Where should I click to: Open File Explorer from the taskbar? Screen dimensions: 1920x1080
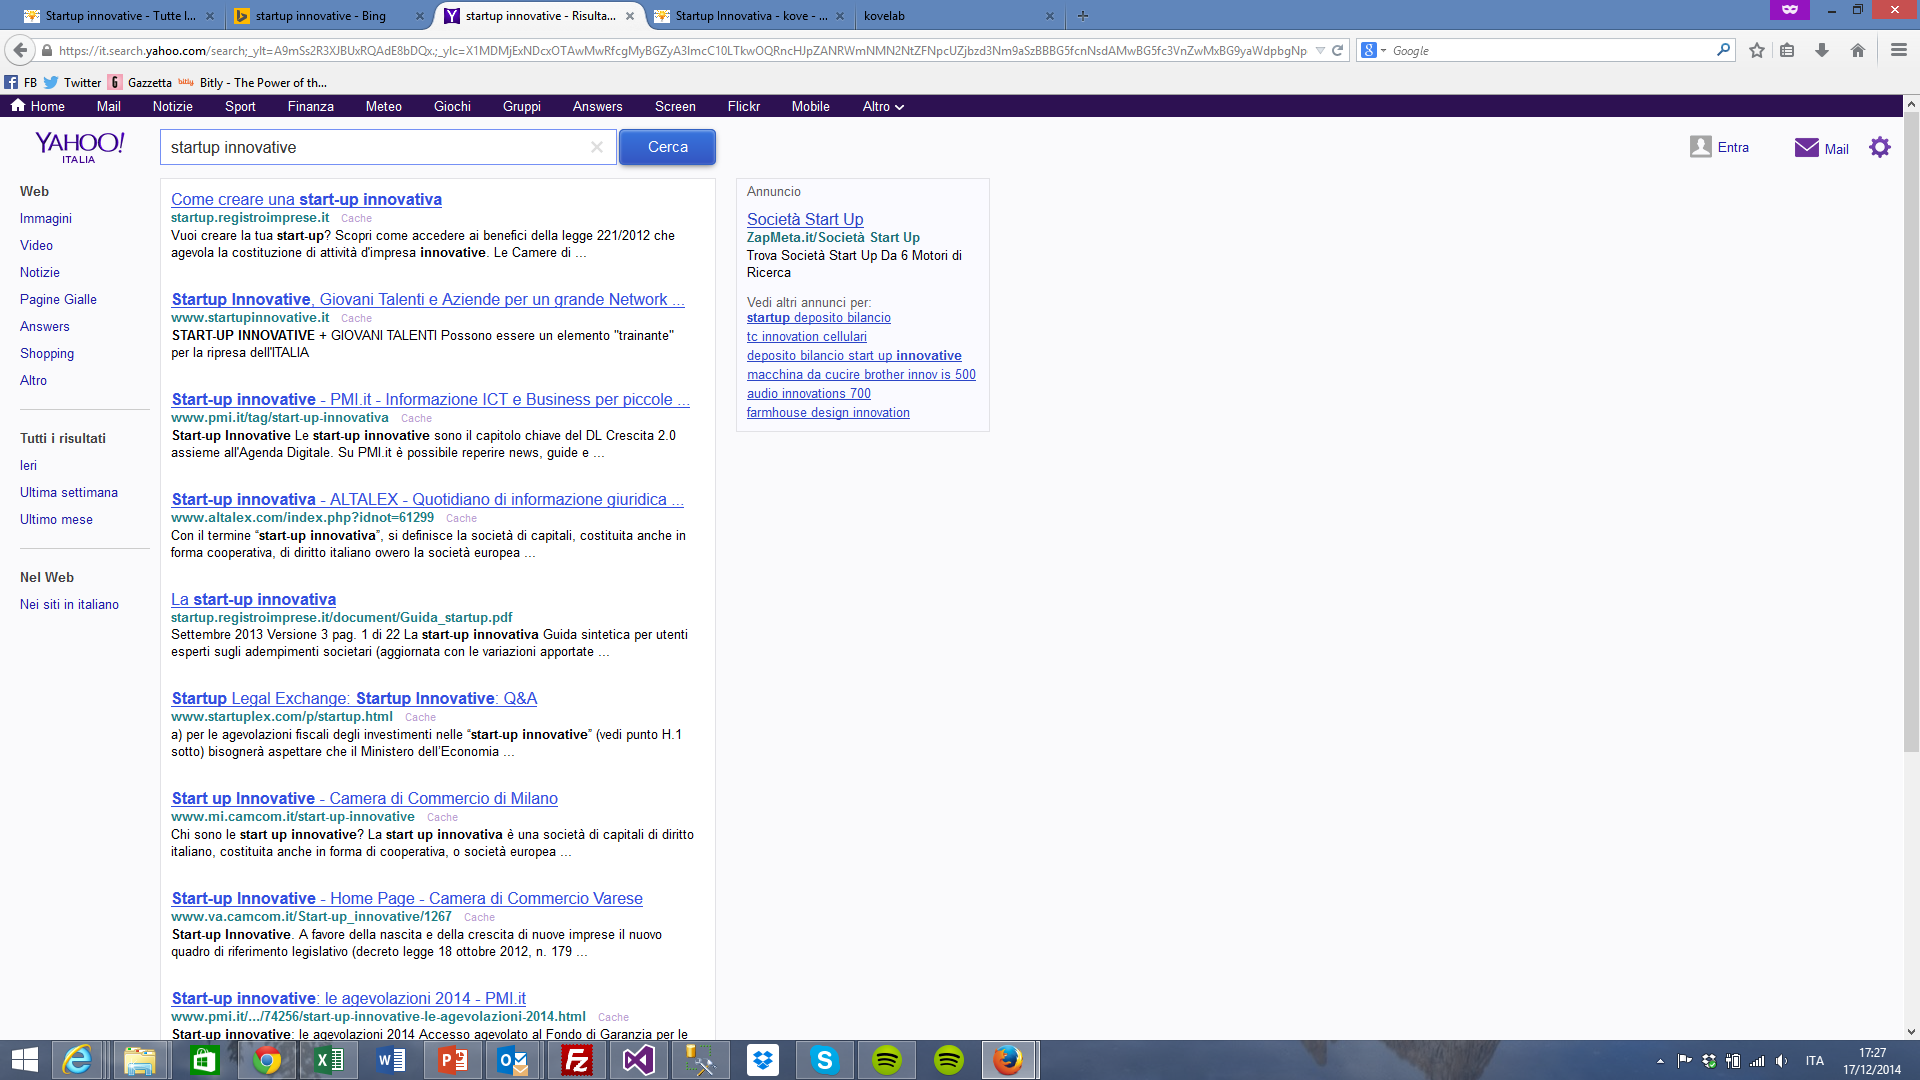point(140,1060)
